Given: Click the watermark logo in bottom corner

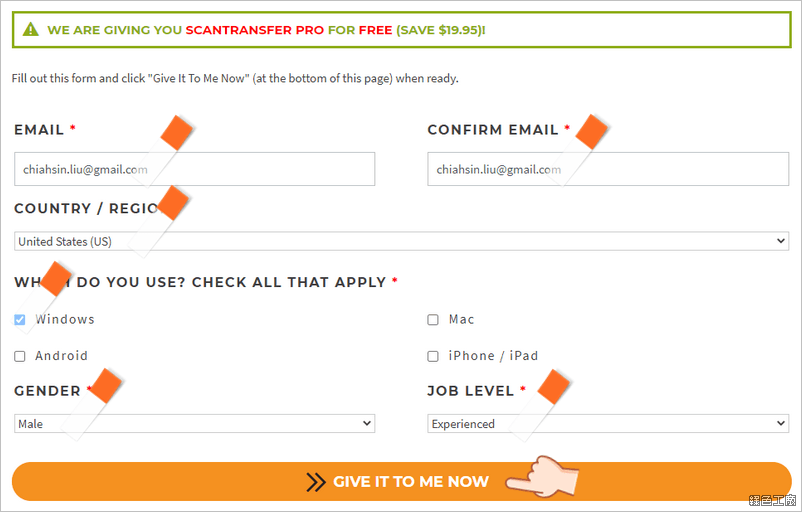Looking at the screenshot, I should 772,500.
